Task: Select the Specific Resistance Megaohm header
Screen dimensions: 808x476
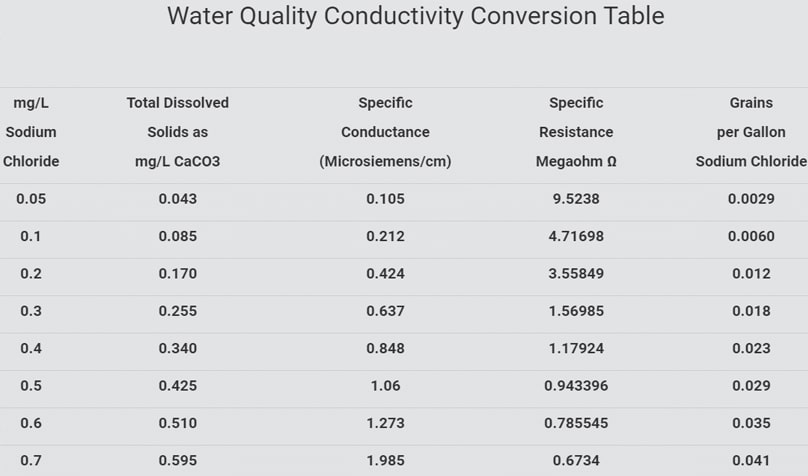Action: click(576, 132)
